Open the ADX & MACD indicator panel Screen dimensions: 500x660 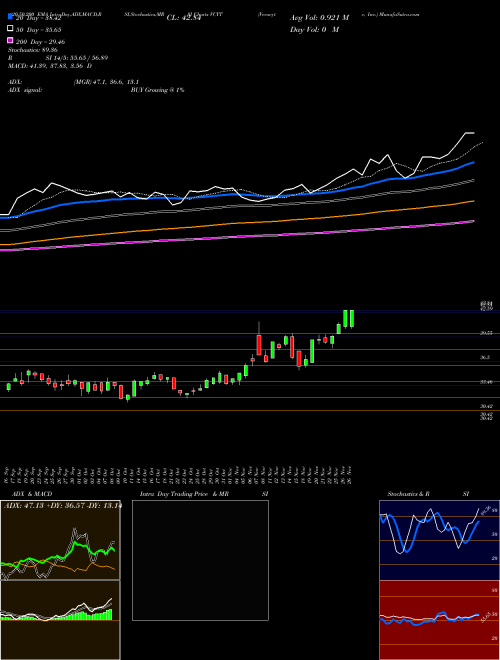click(60, 580)
